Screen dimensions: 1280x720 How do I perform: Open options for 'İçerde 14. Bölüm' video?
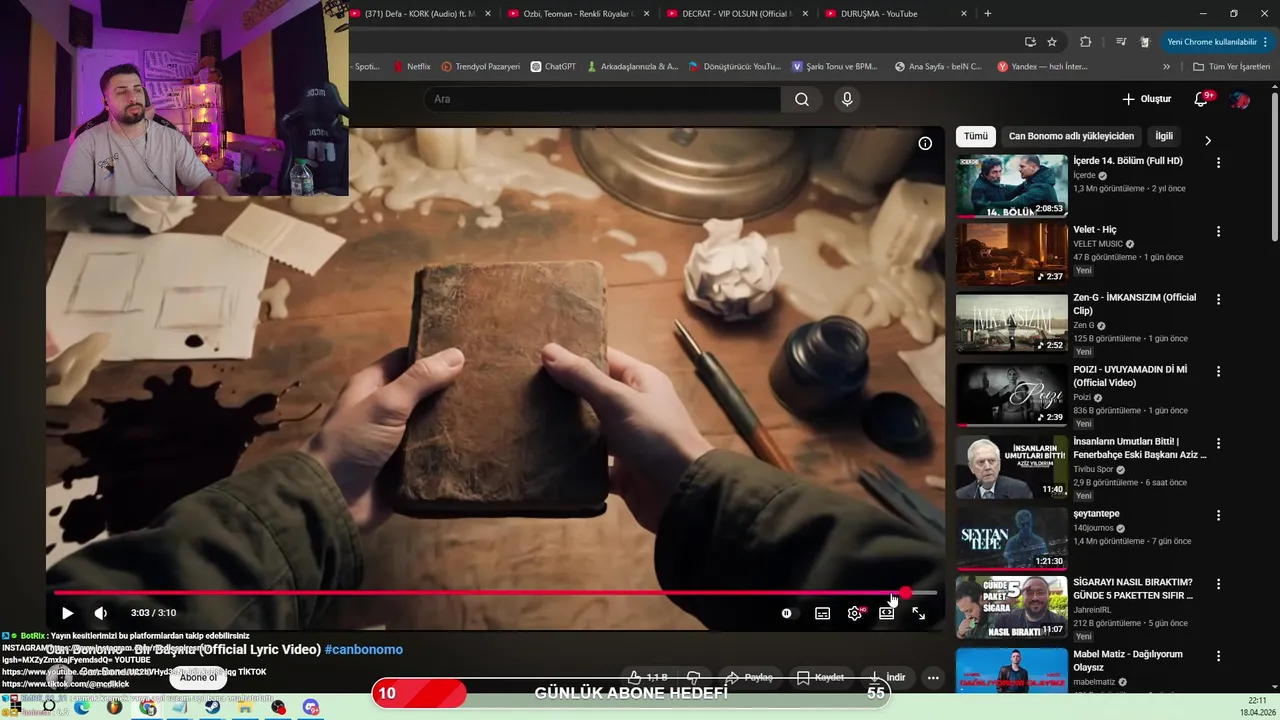coord(1218,163)
